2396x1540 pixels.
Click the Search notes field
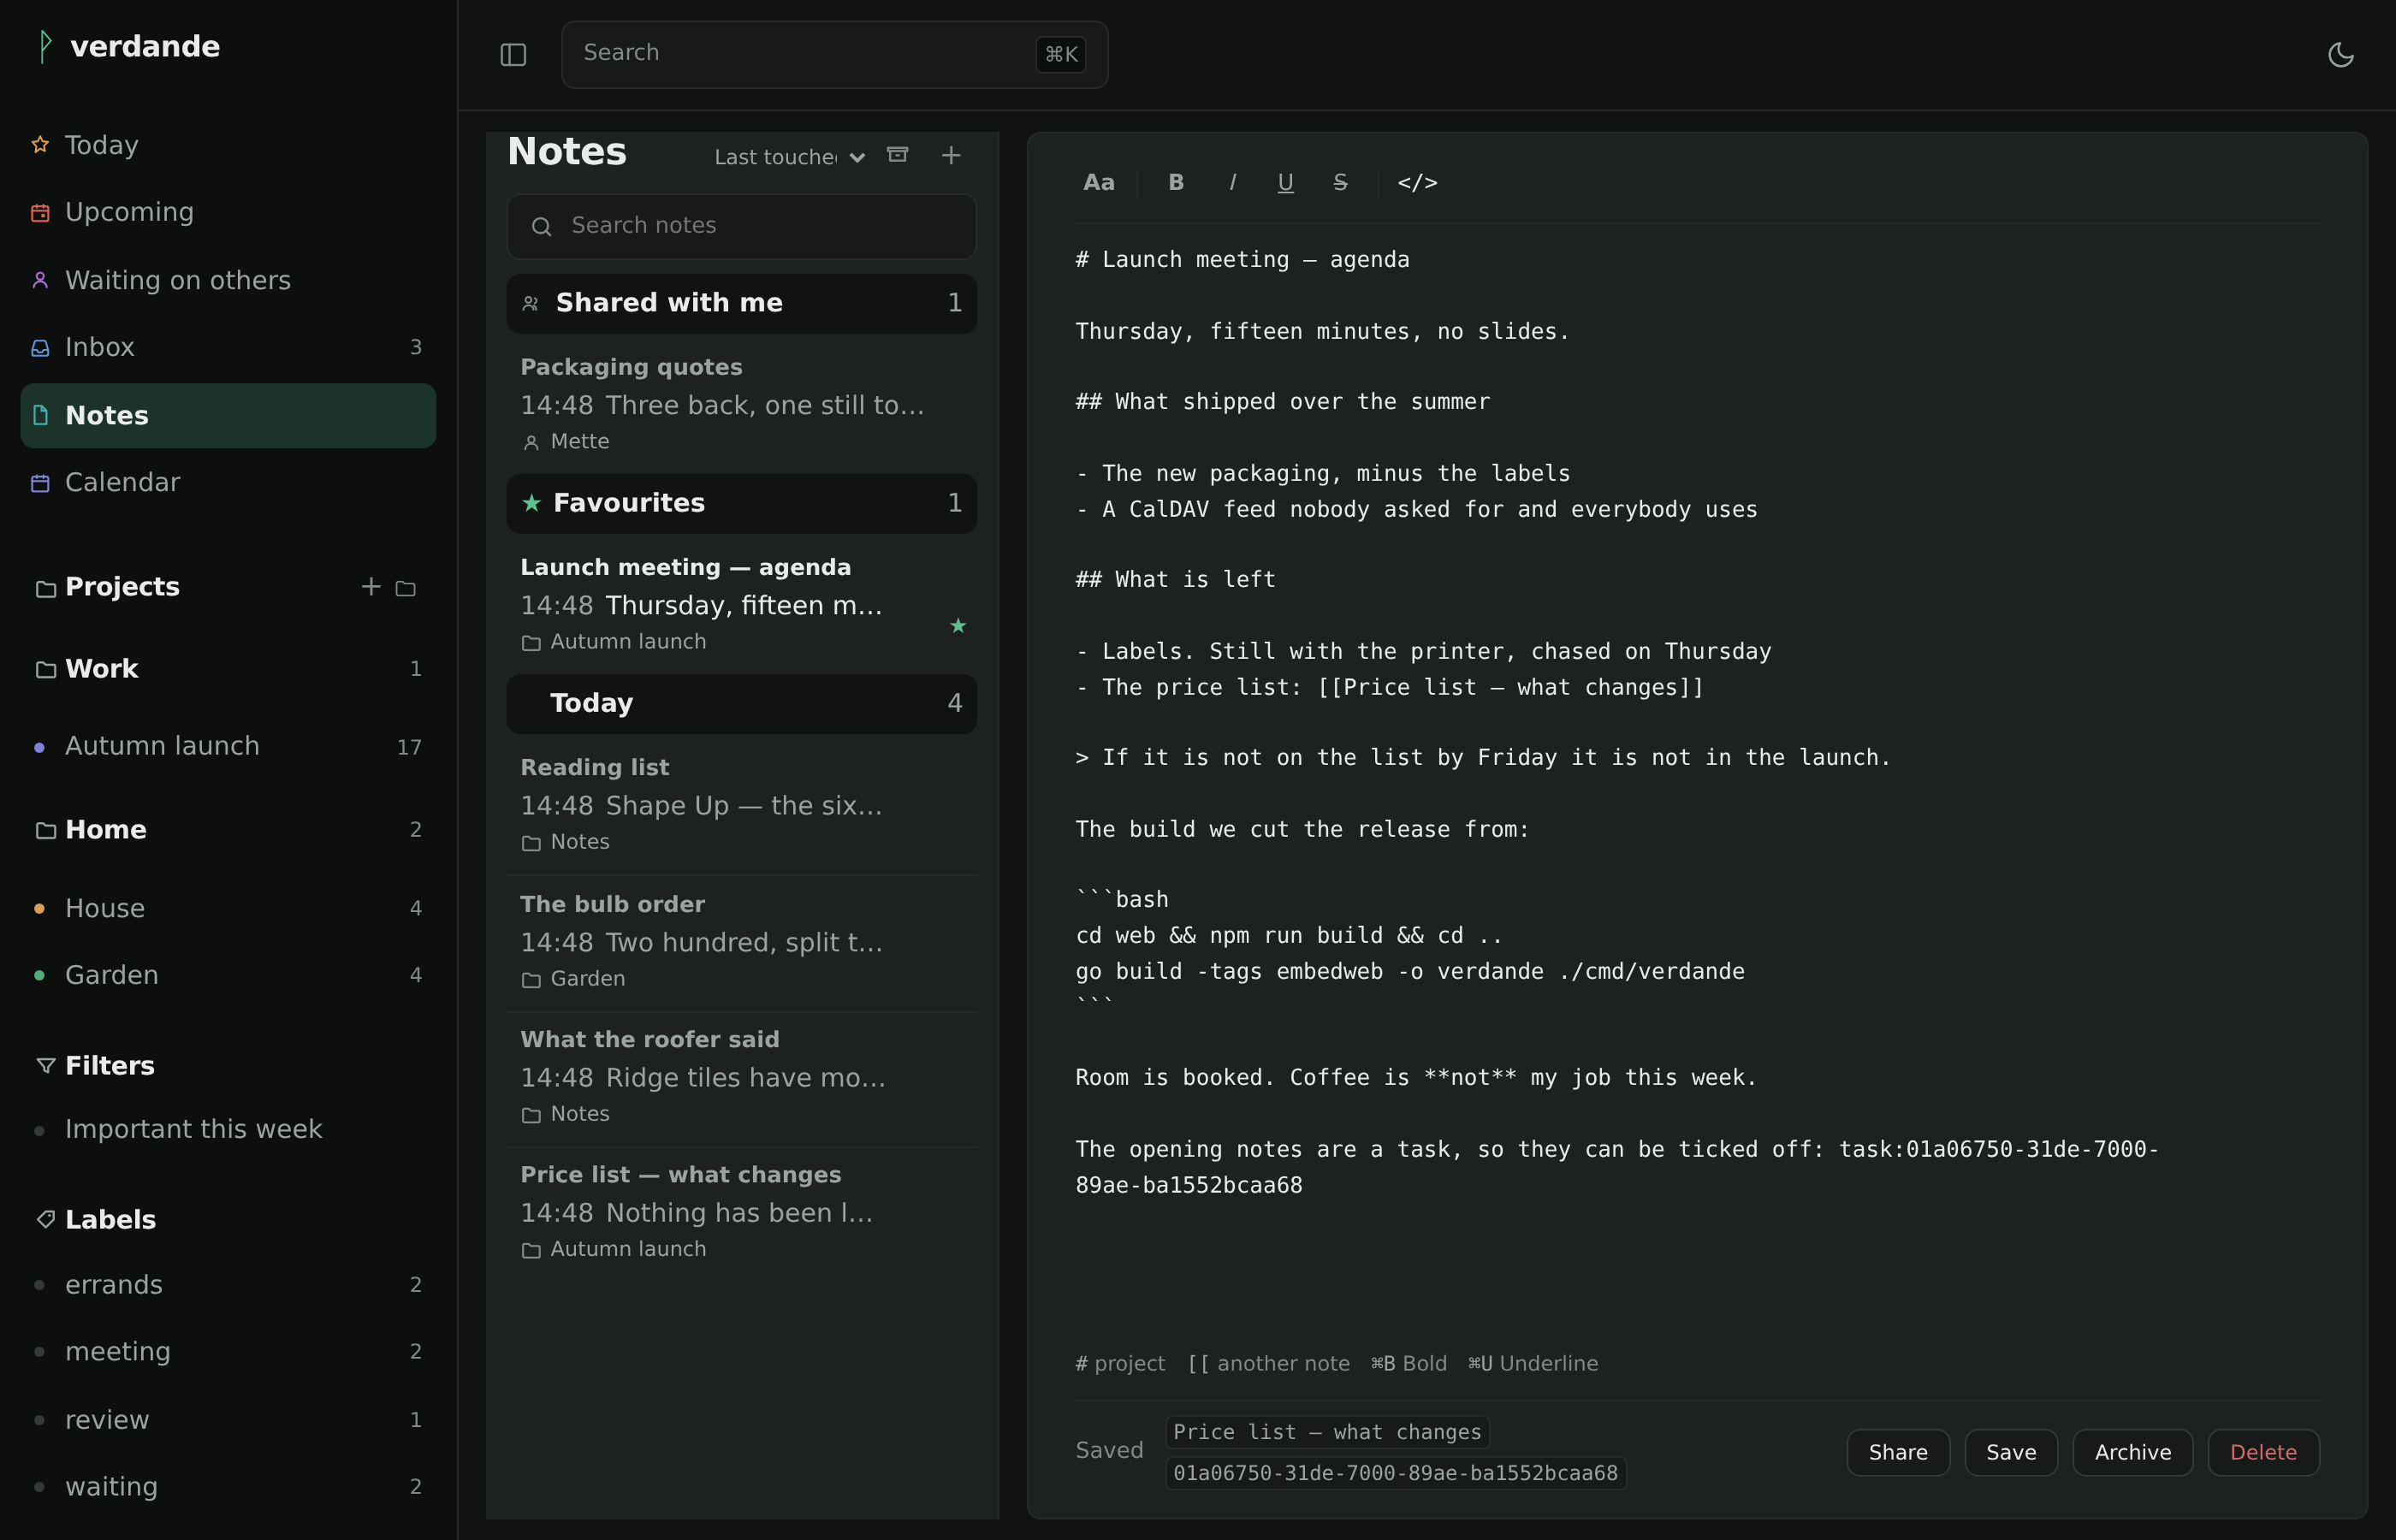coord(741,226)
